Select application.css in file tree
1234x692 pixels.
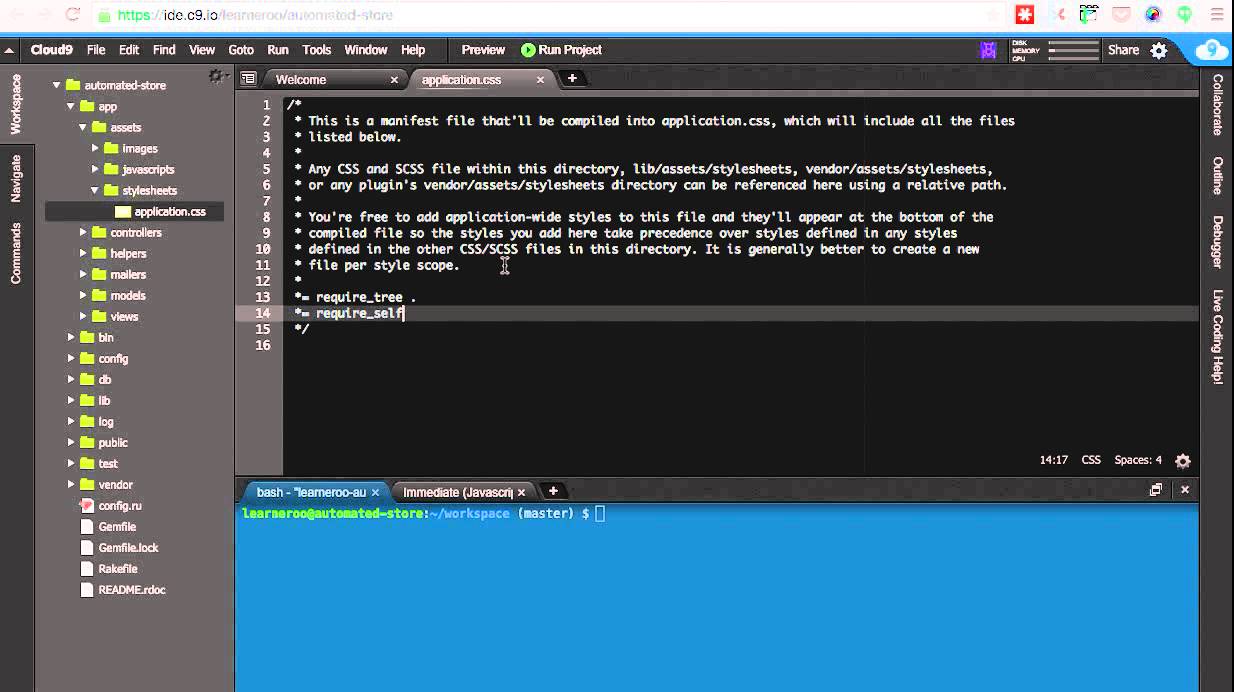170,211
